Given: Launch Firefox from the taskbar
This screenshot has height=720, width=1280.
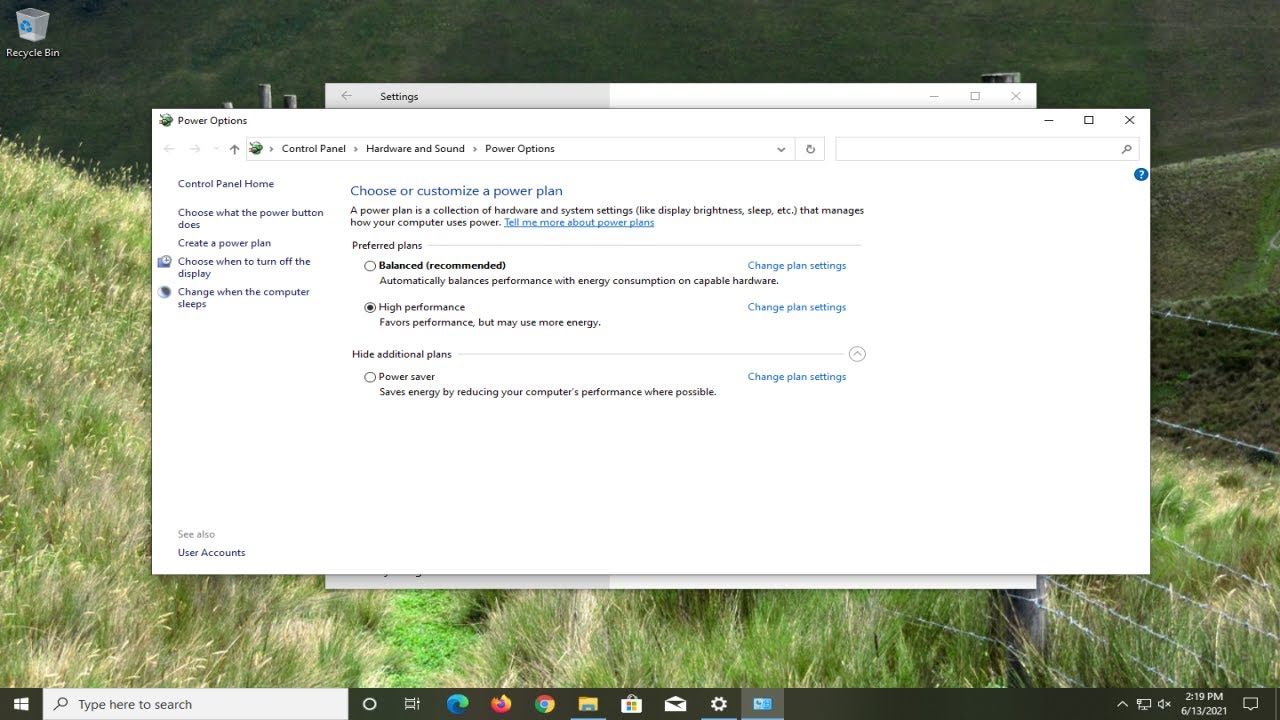Looking at the screenshot, I should click(x=501, y=704).
